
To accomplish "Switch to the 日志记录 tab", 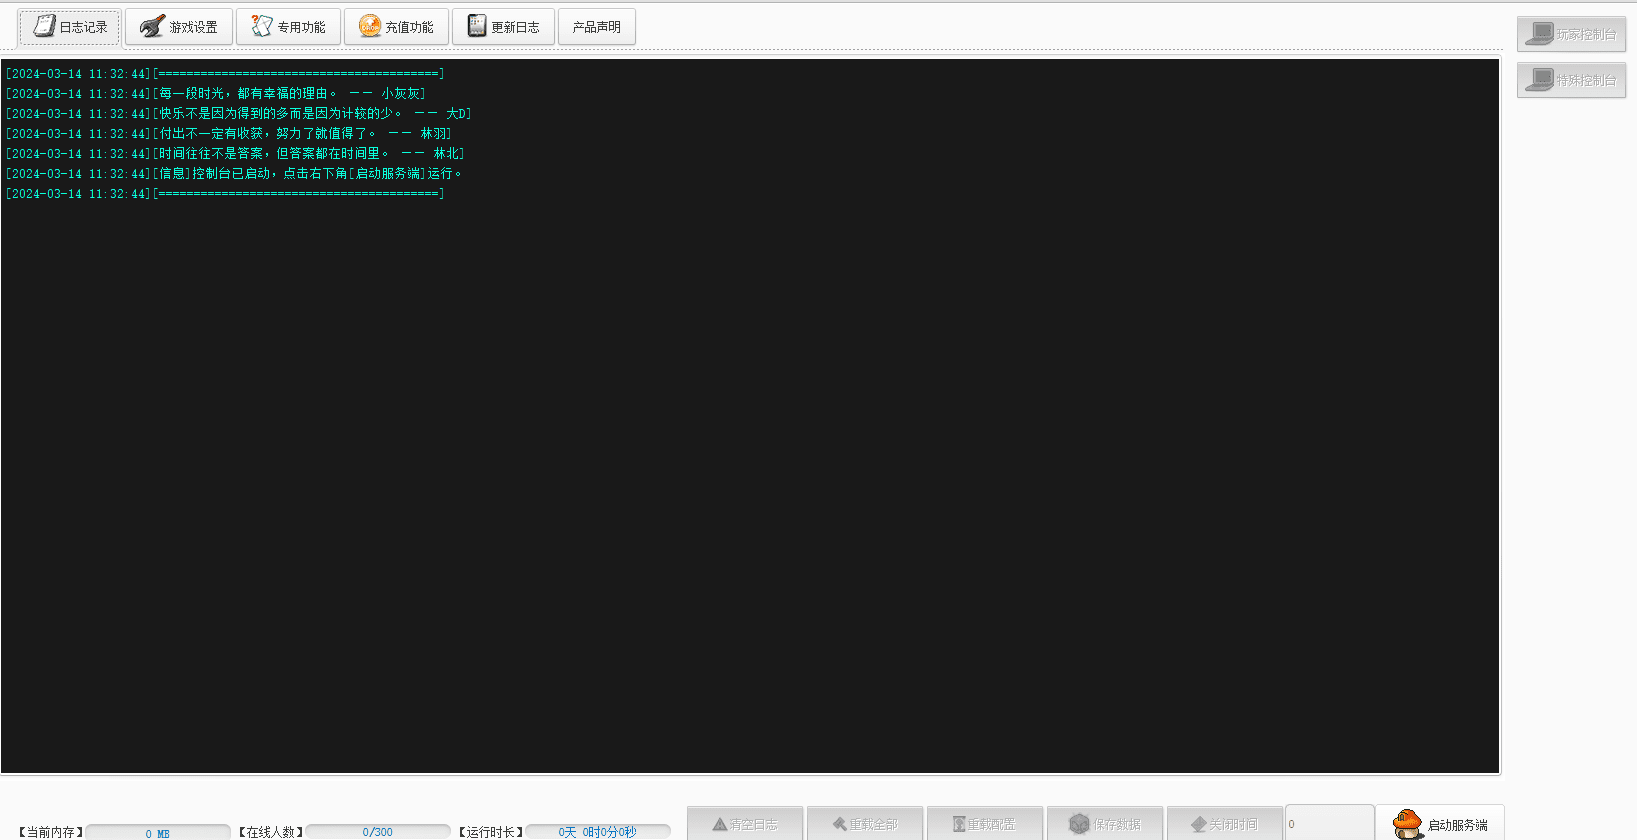I will (x=69, y=27).
